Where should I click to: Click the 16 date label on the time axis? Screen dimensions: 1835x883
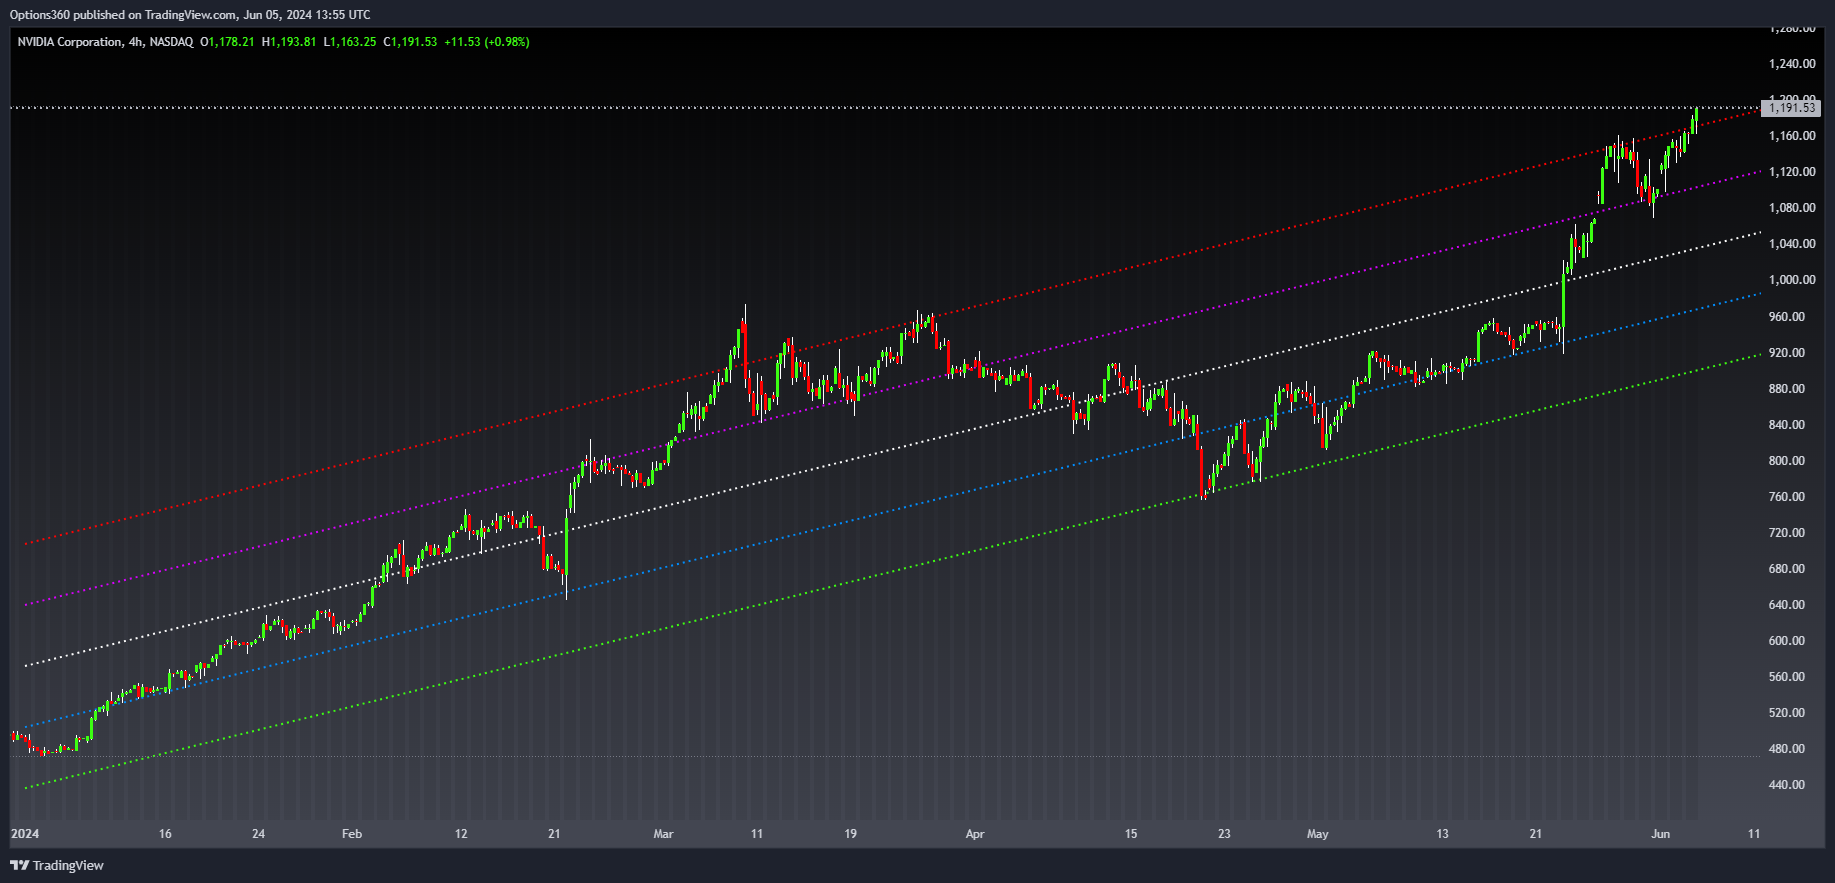(165, 834)
